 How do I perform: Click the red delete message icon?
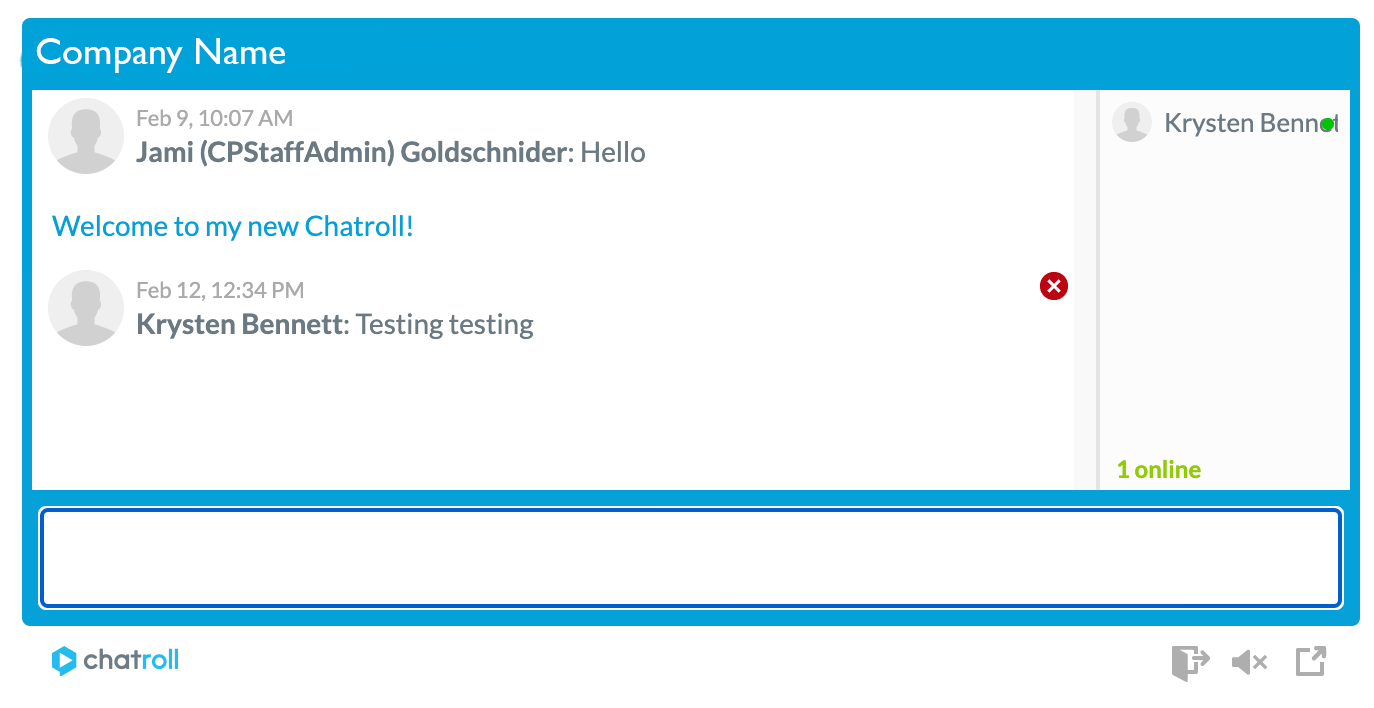[x=1054, y=286]
